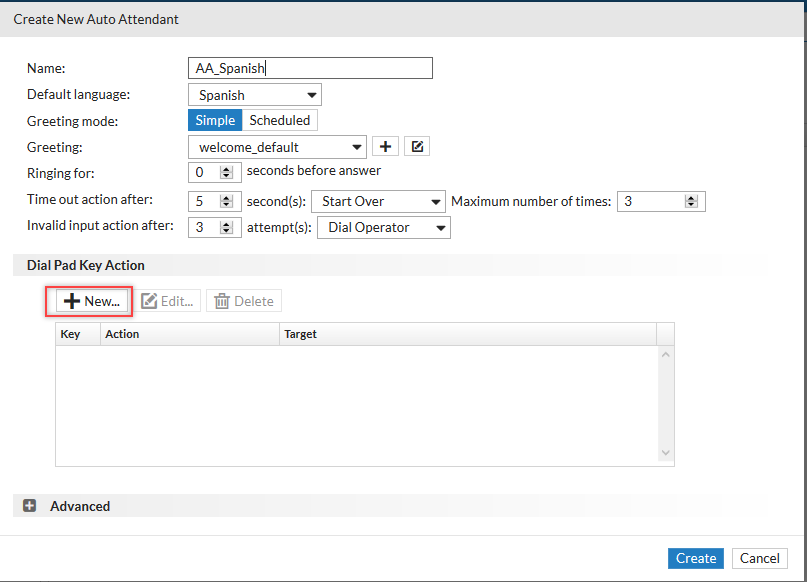807x582 pixels.
Task: Expand the Advanced section plus icon
Action: [29, 506]
